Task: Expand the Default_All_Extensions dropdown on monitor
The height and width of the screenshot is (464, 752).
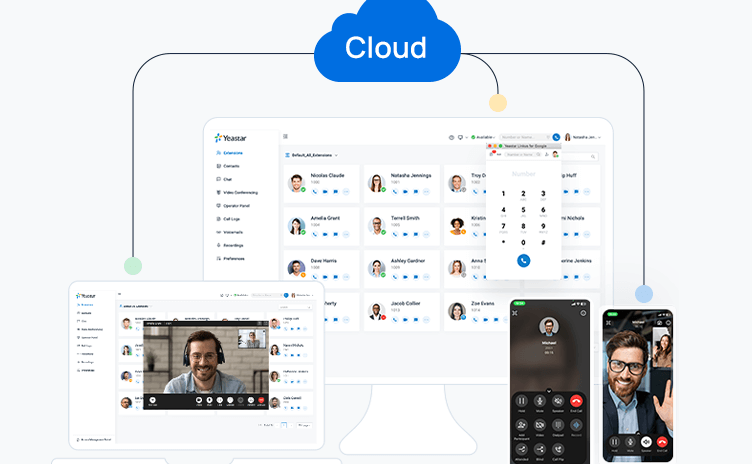Action: click(312, 155)
